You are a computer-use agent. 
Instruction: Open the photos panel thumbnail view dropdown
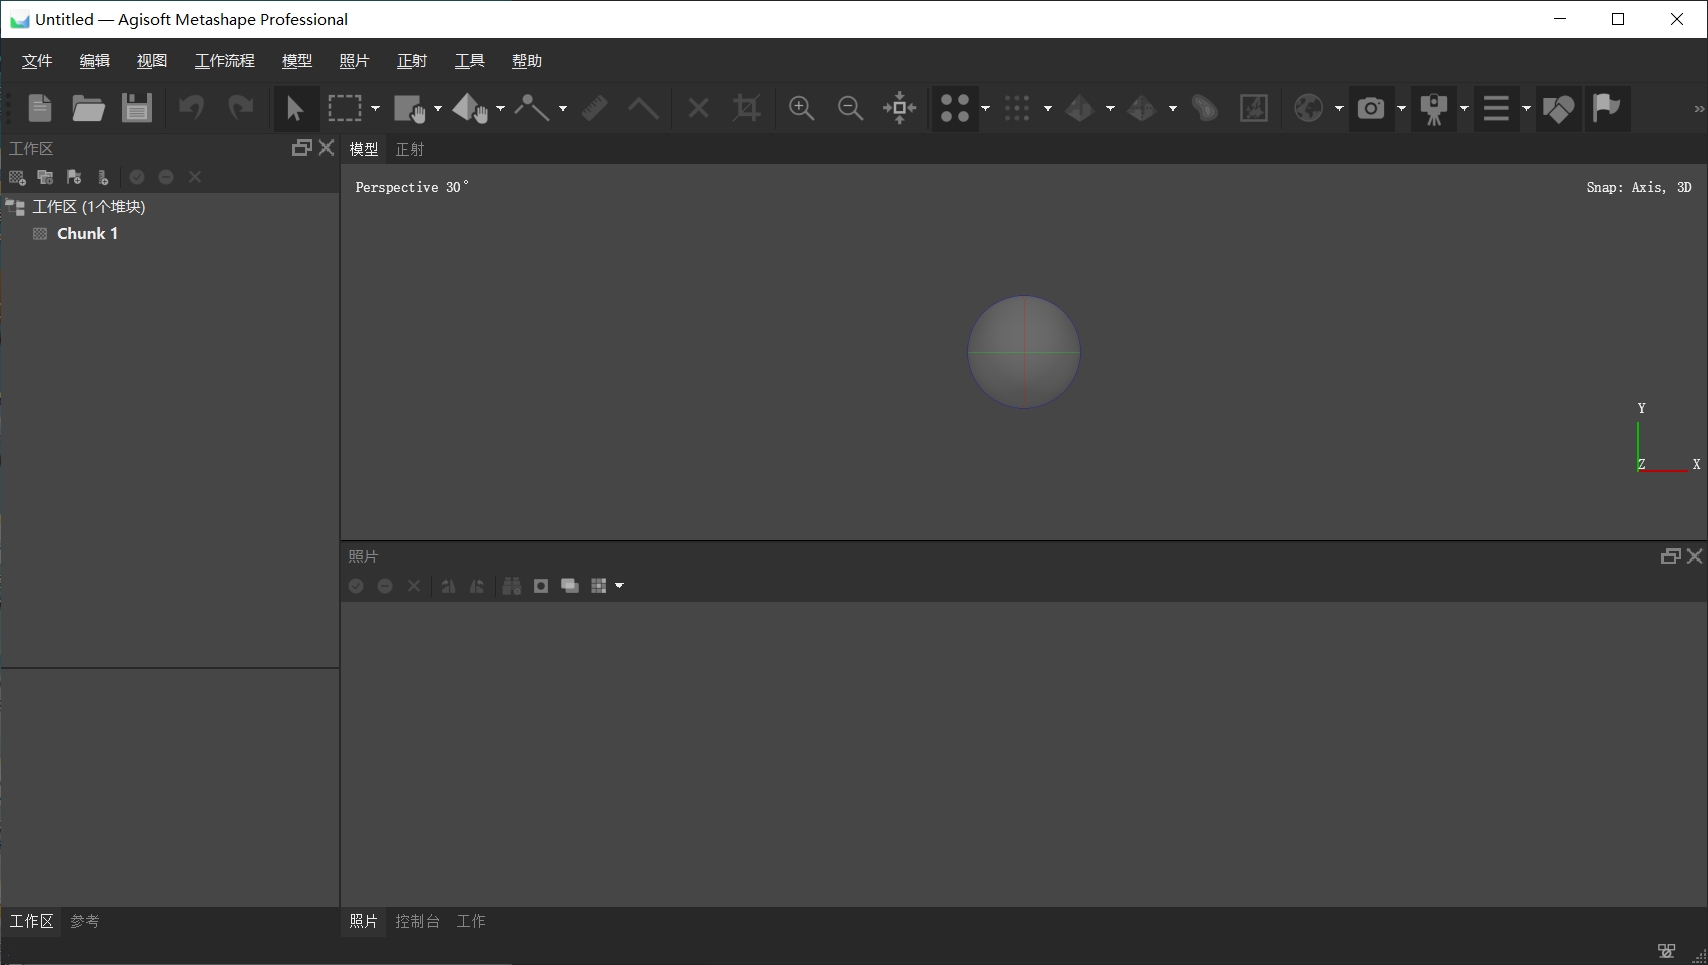pyautogui.click(x=620, y=586)
